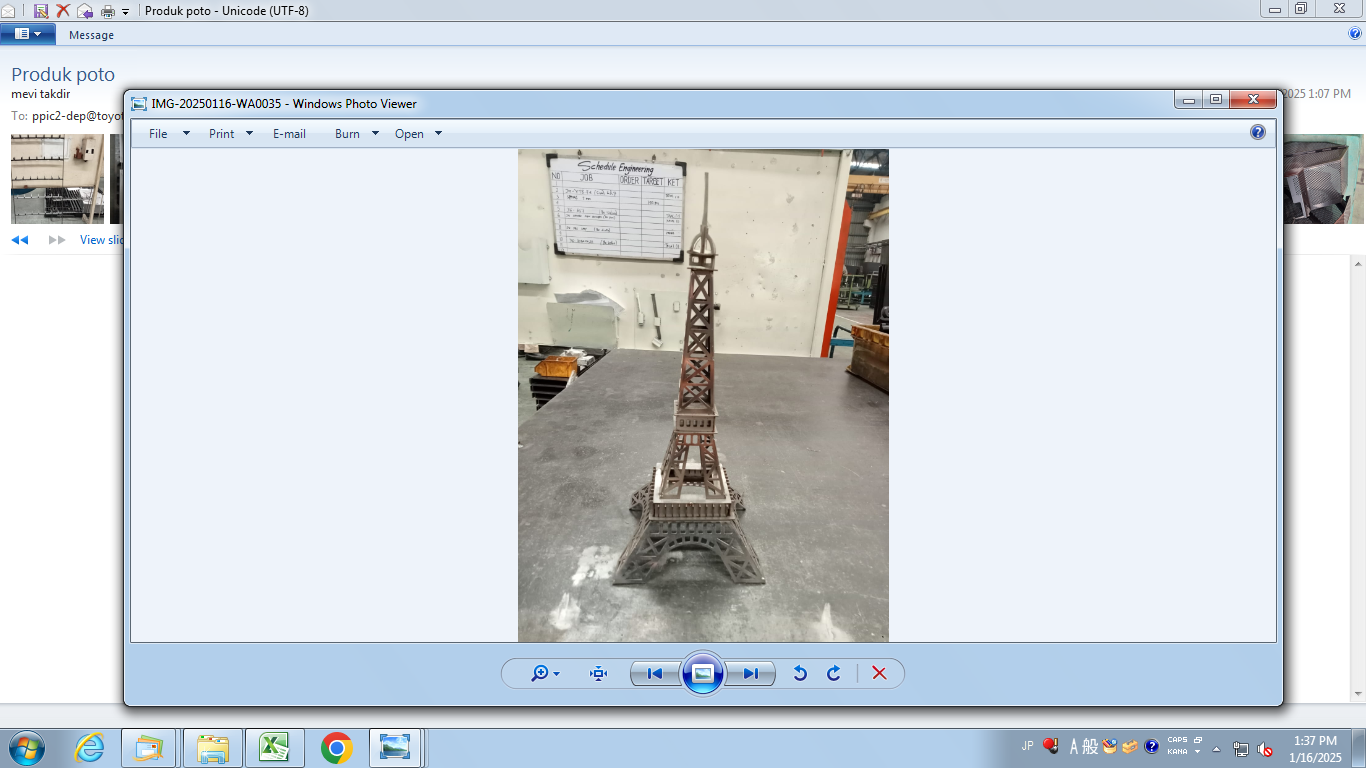The height and width of the screenshot is (768, 1366).
Task: Select the Message tab in mail window
Action: click(x=91, y=35)
